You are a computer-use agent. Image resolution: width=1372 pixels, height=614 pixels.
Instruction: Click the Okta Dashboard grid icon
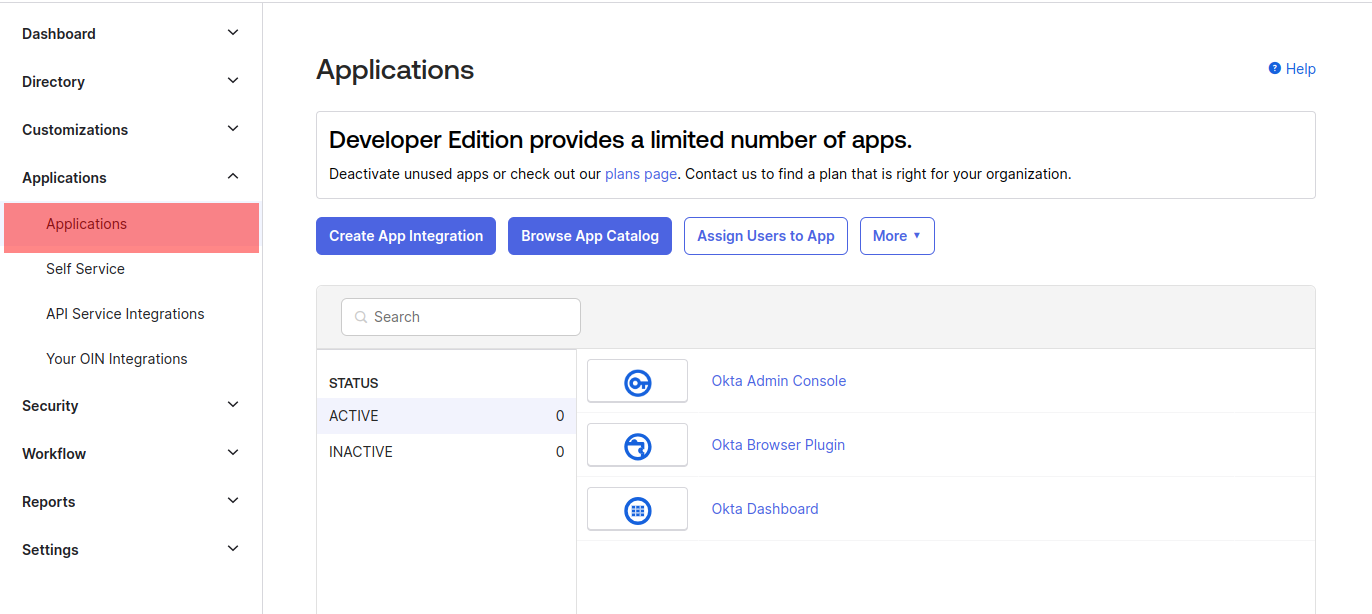(x=637, y=510)
